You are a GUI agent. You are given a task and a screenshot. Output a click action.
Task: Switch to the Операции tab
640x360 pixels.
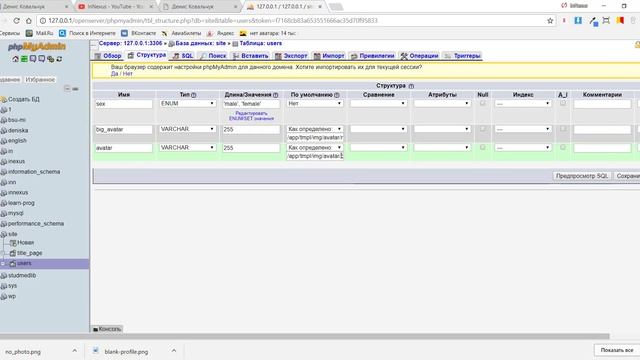420,56
